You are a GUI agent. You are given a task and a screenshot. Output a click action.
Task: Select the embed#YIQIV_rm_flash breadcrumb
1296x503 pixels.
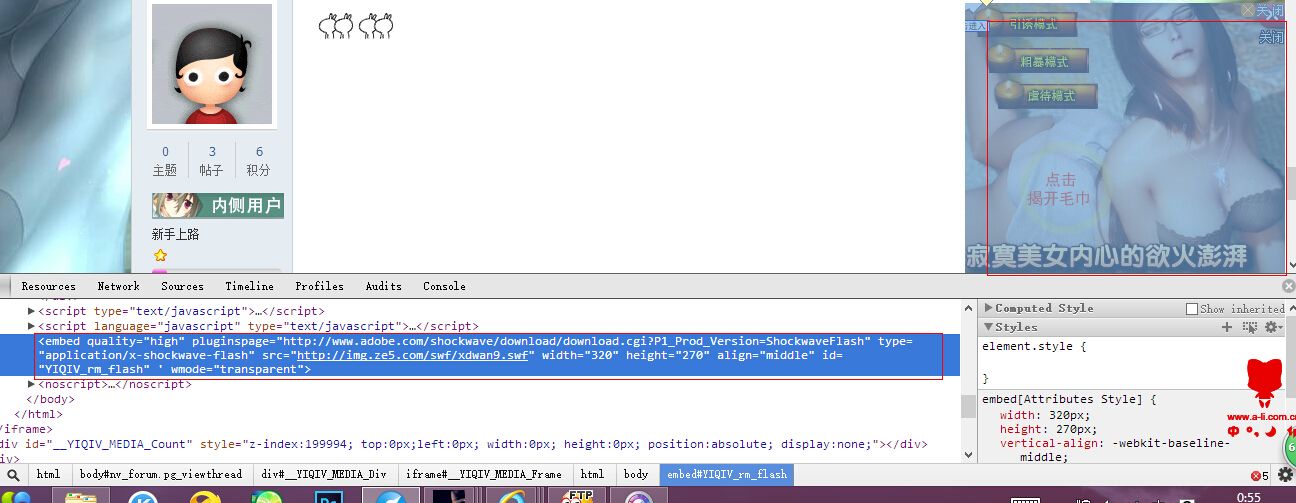pos(727,475)
